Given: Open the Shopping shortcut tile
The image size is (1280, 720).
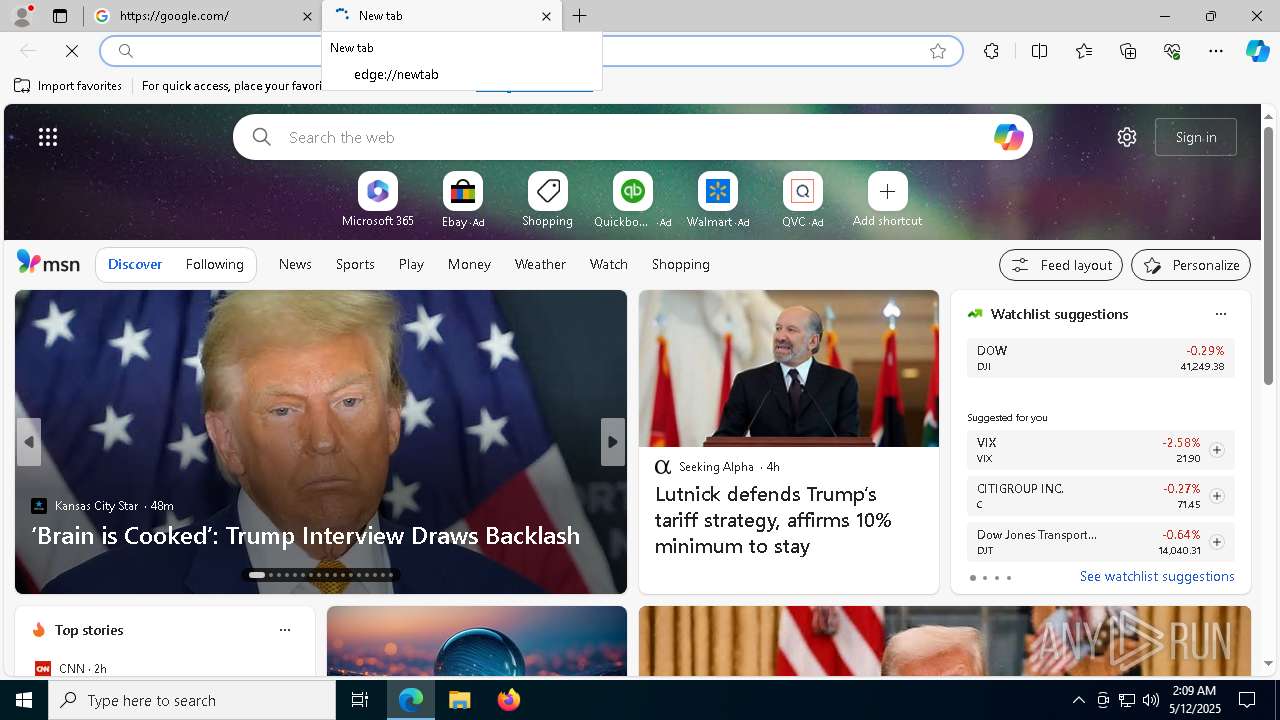Looking at the screenshot, I should pyautogui.click(x=547, y=199).
